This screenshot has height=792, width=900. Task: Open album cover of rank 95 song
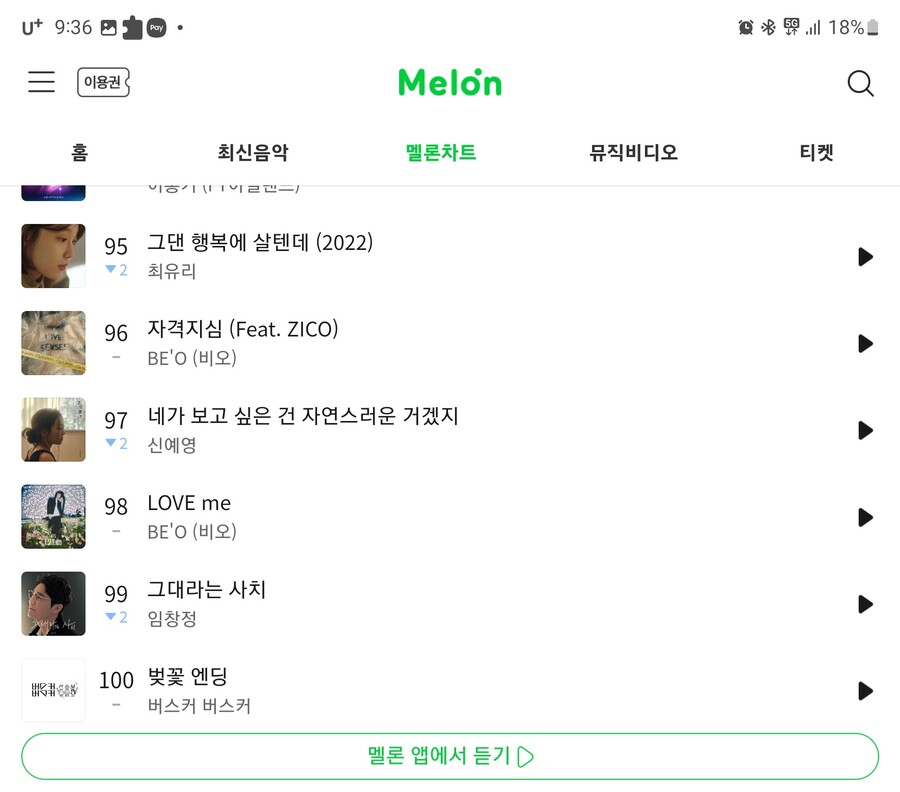(53, 256)
